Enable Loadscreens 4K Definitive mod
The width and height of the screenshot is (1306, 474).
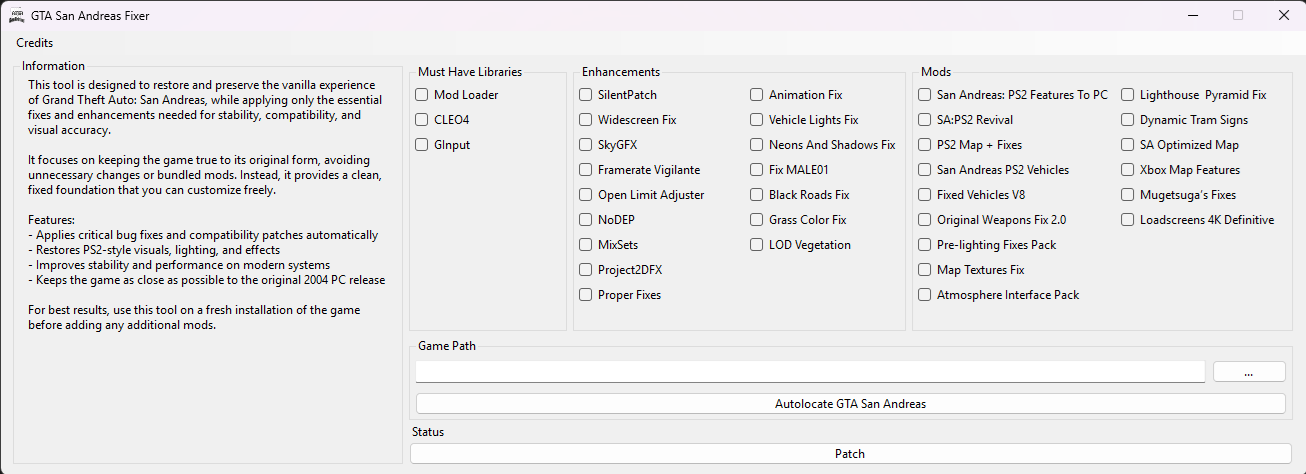point(1128,220)
